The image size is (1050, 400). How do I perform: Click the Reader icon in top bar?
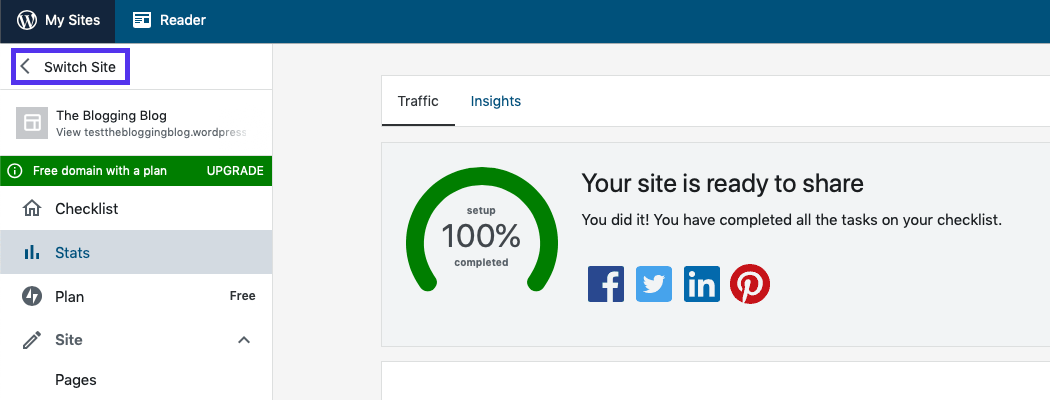point(143,19)
